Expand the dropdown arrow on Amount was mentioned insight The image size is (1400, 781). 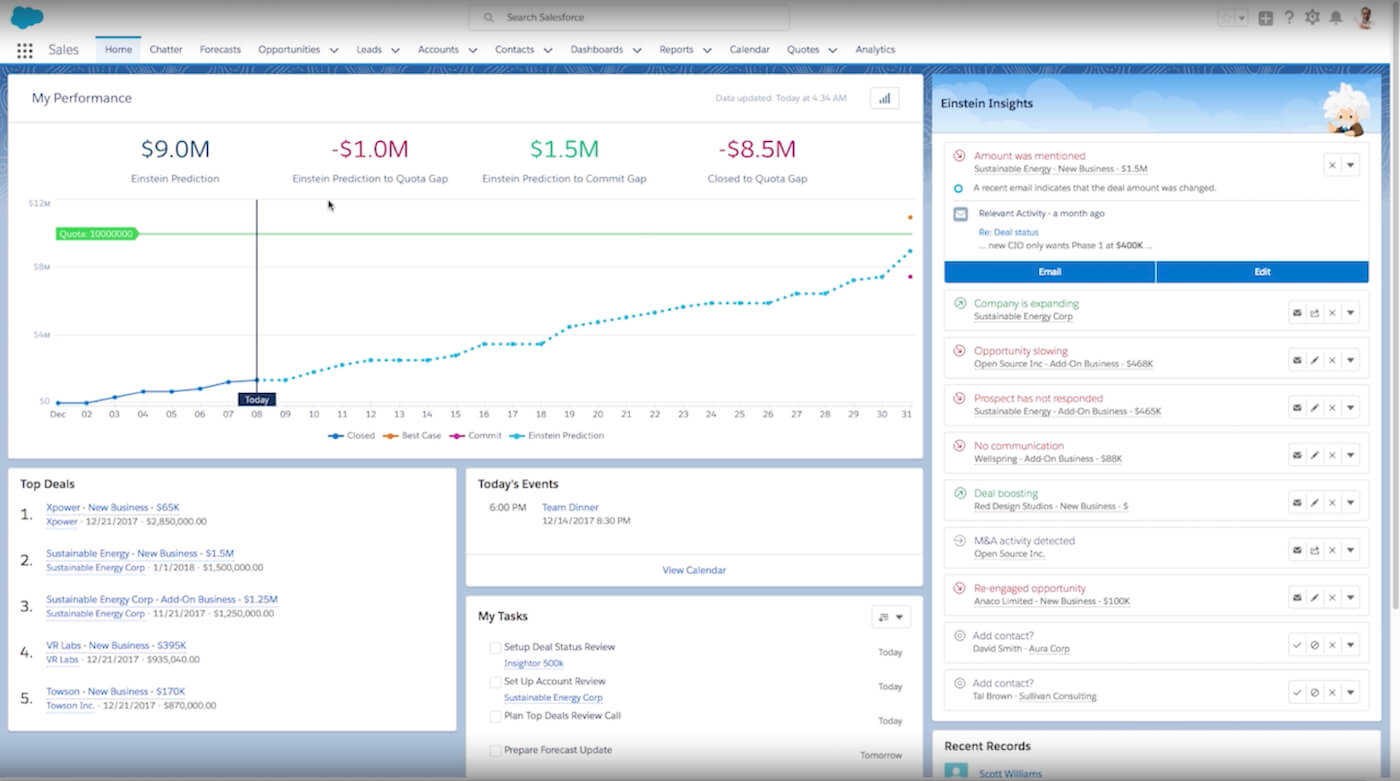point(1351,165)
